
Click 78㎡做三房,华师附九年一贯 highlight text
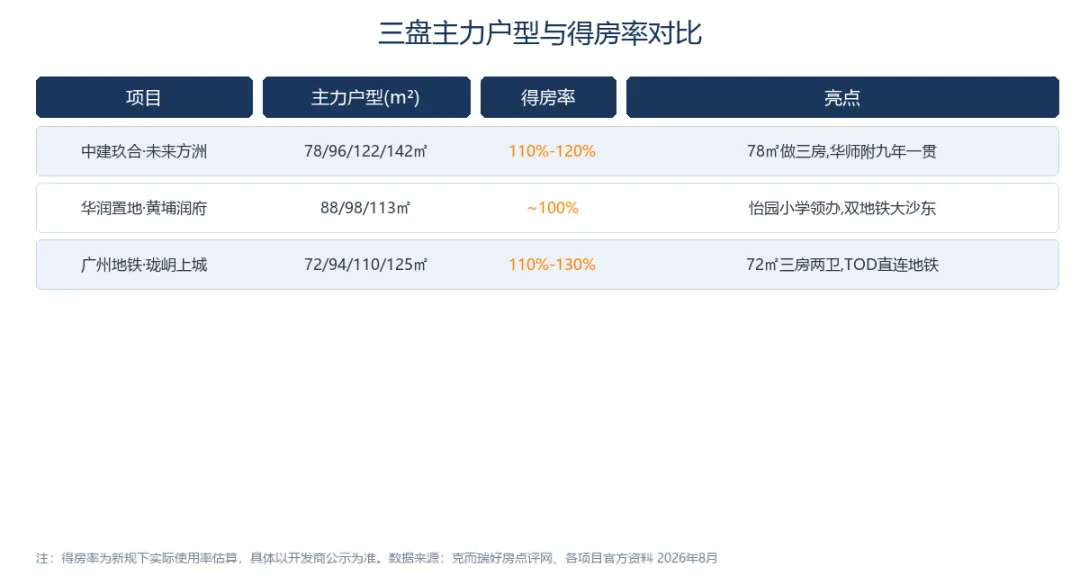point(842,152)
